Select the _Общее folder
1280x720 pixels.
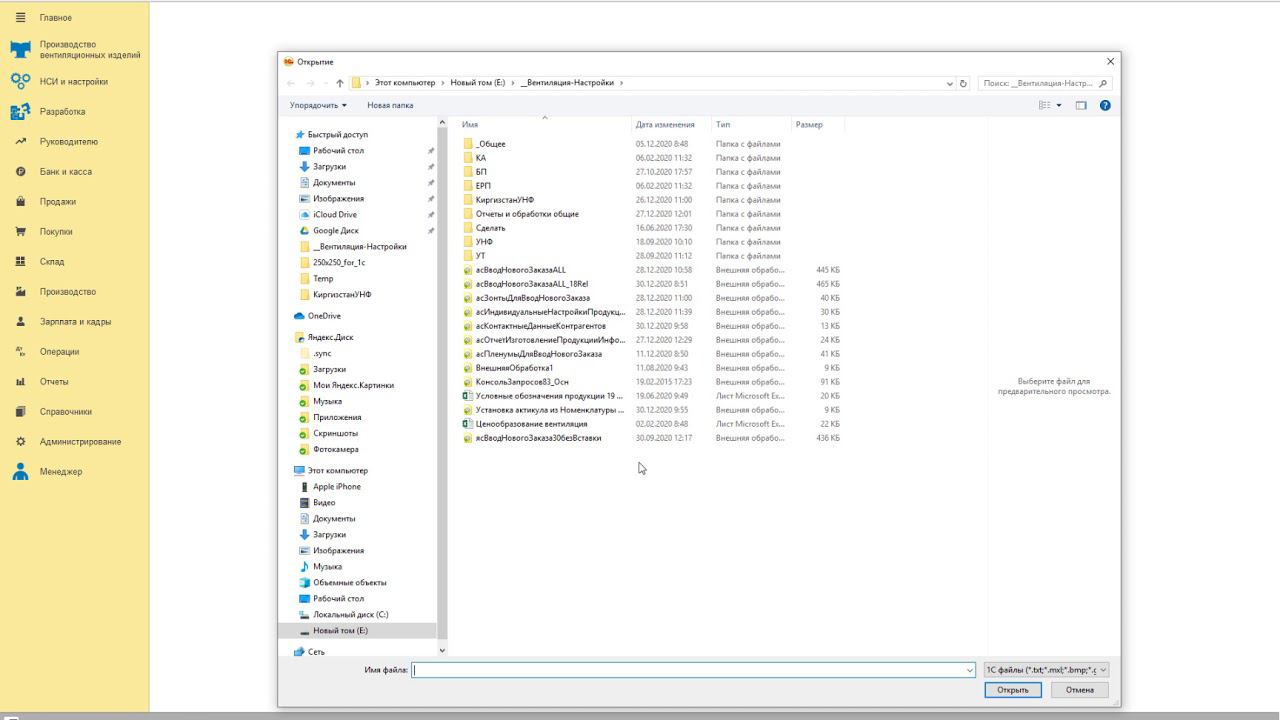click(491, 144)
